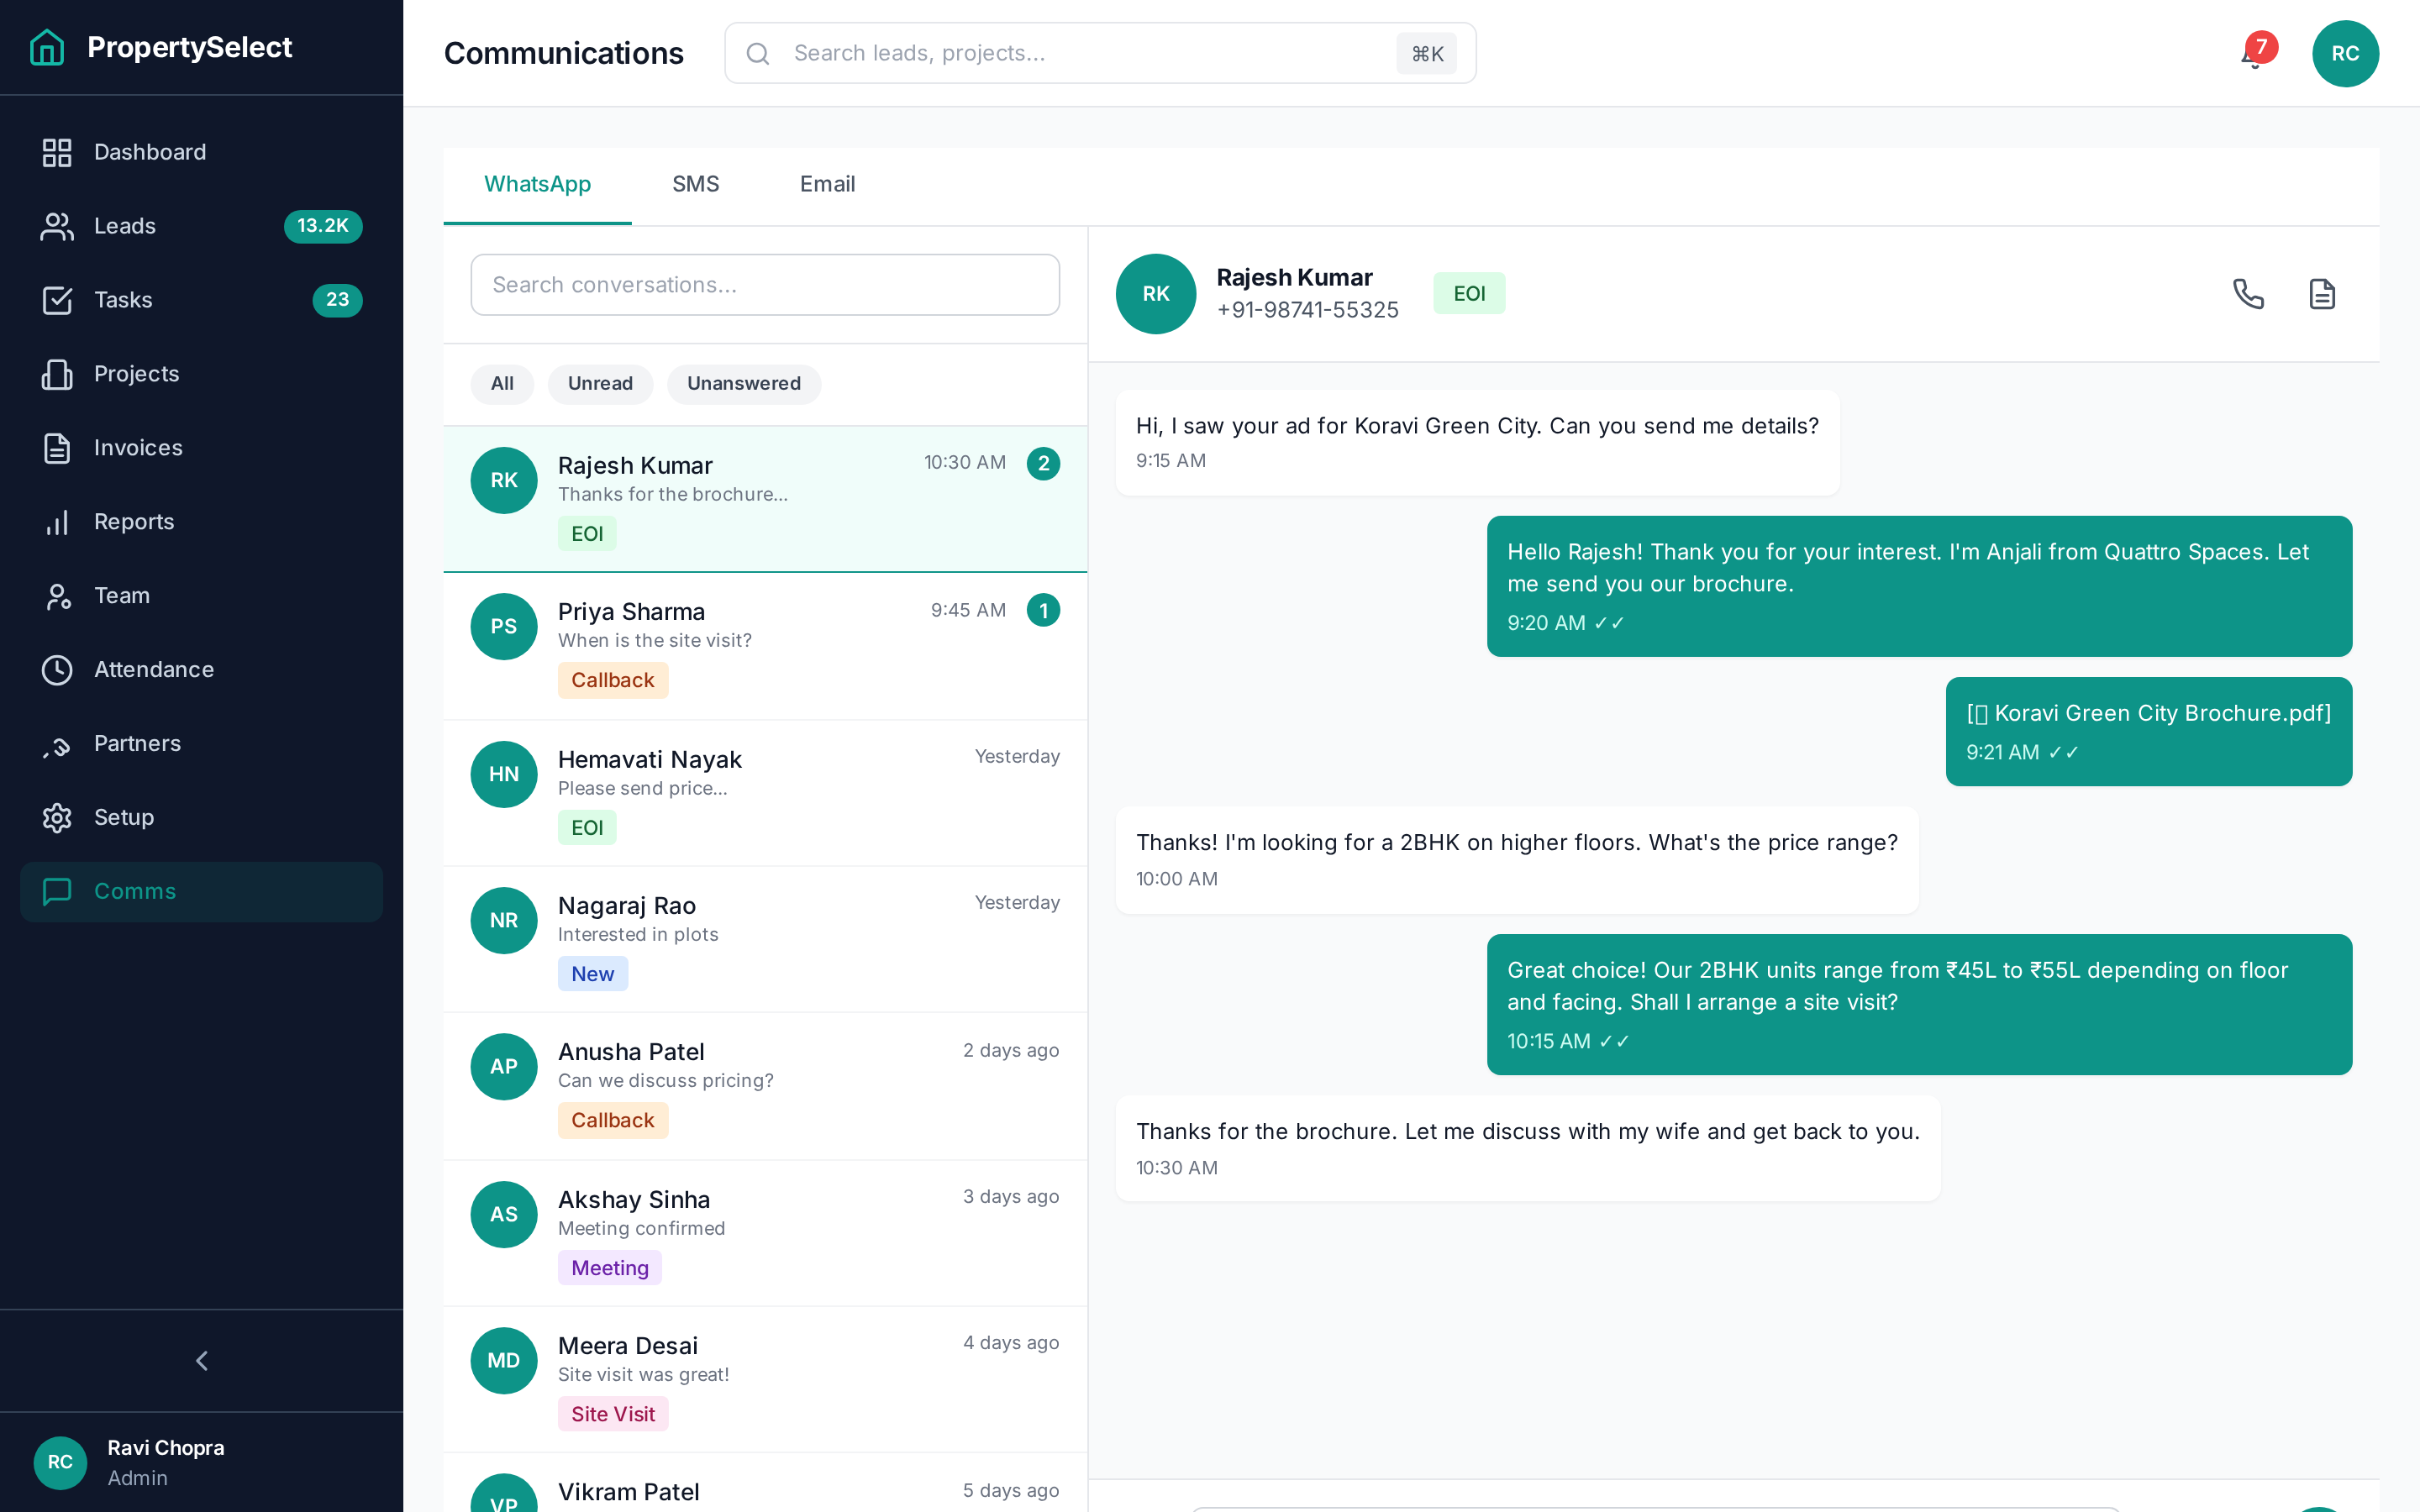Open the RC profile avatar in top bar
Image resolution: width=2420 pixels, height=1512 pixels.
2345,54
